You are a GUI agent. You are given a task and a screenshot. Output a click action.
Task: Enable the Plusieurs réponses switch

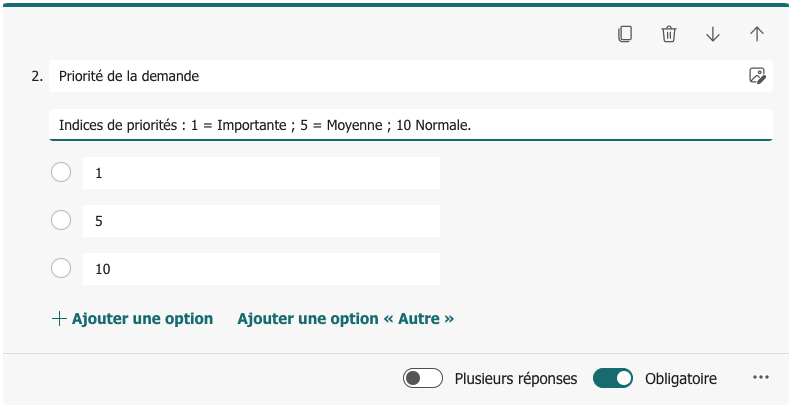422,378
